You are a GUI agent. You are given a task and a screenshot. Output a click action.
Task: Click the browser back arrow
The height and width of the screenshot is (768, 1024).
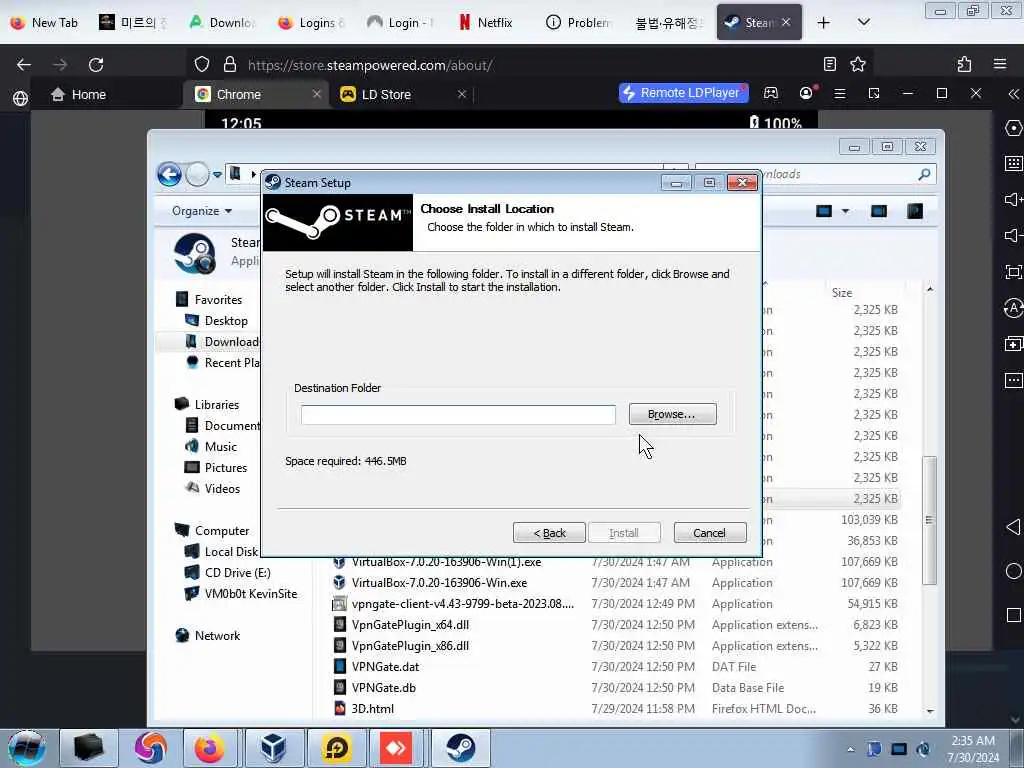[24, 65]
